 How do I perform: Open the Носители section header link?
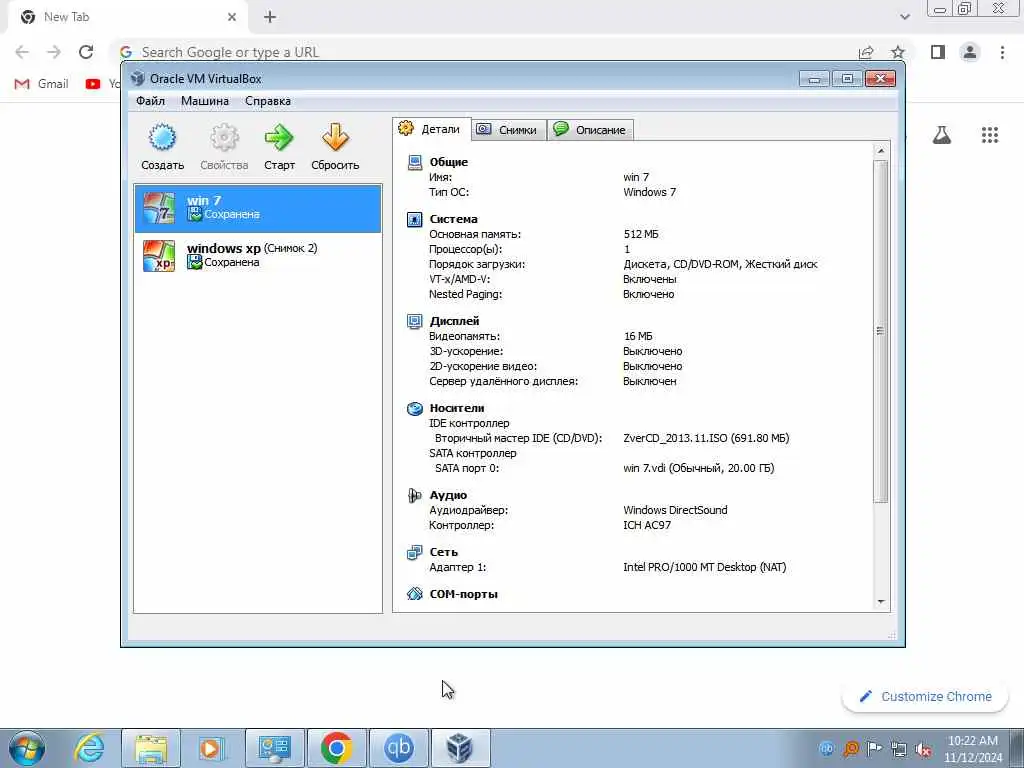coord(457,408)
